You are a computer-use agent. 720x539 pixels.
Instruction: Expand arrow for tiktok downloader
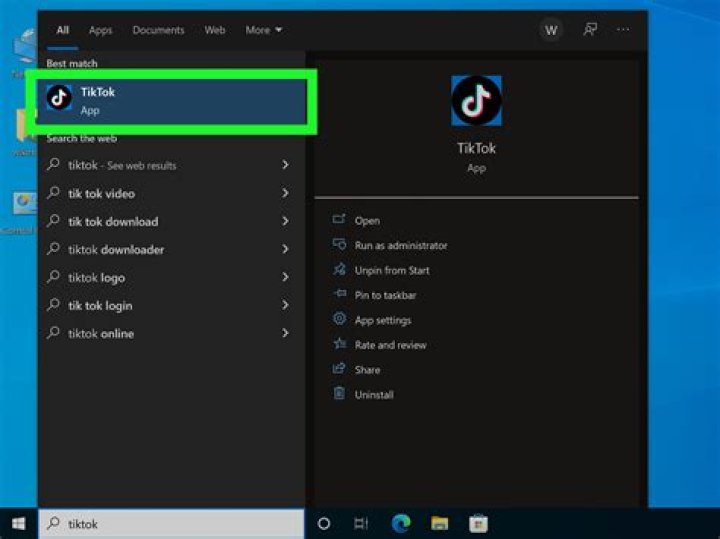click(285, 249)
